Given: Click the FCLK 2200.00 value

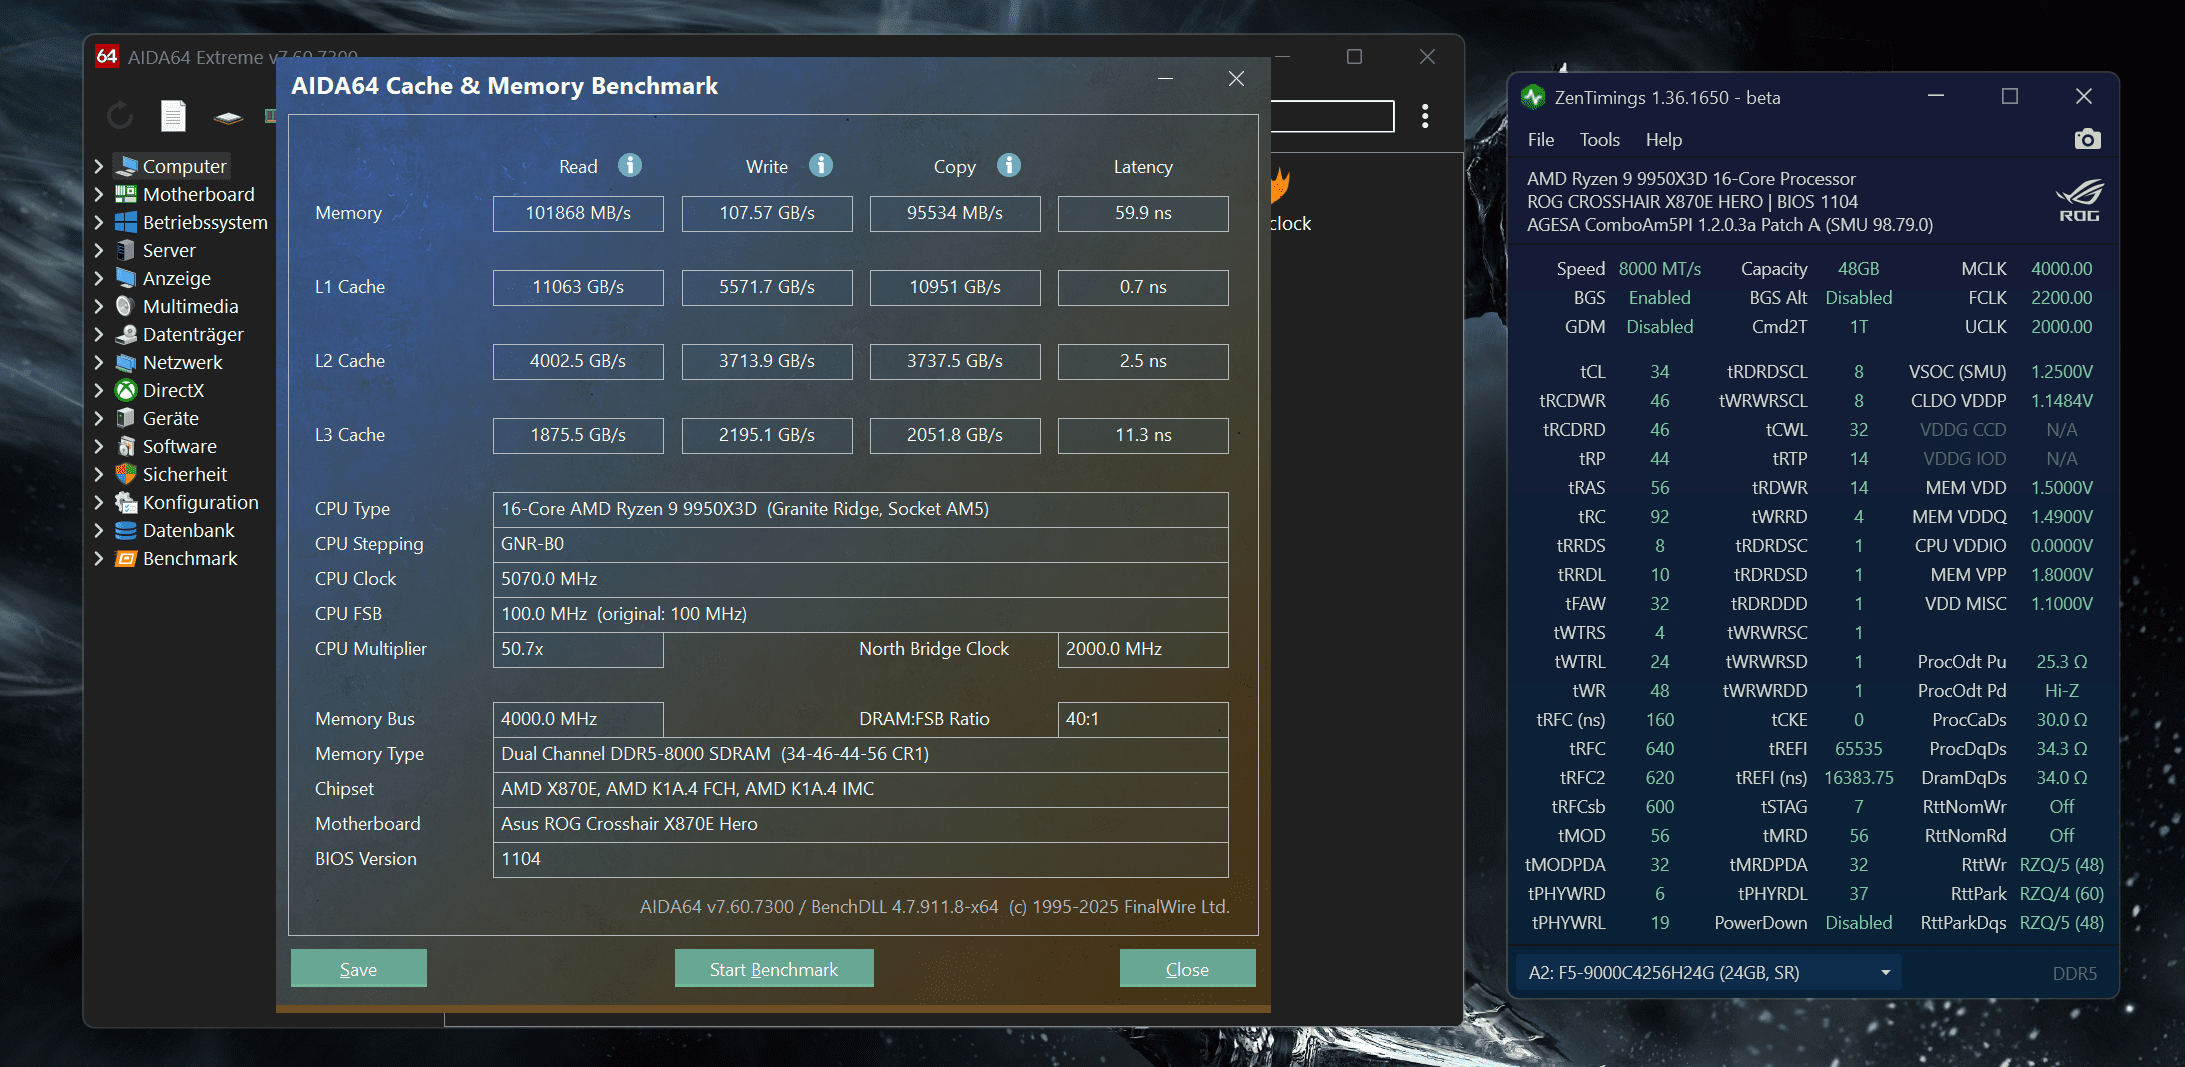Looking at the screenshot, I should 2062,297.
